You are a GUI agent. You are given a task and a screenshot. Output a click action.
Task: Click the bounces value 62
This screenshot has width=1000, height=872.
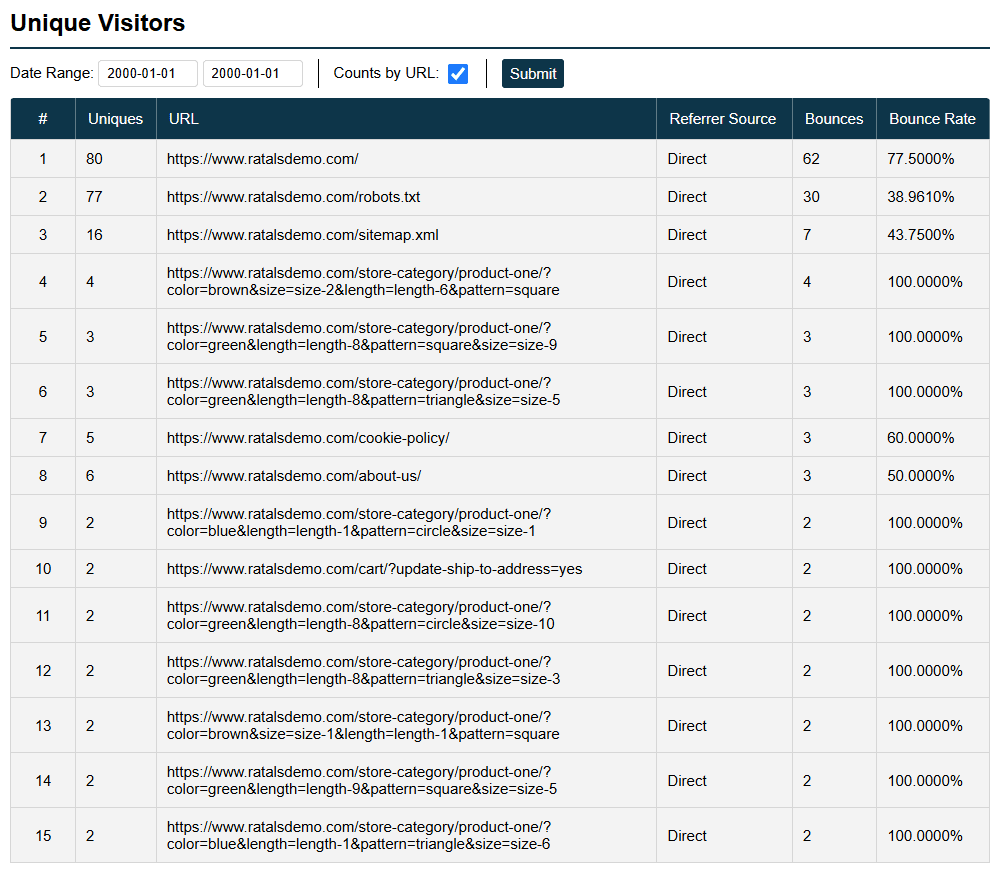click(x=811, y=159)
